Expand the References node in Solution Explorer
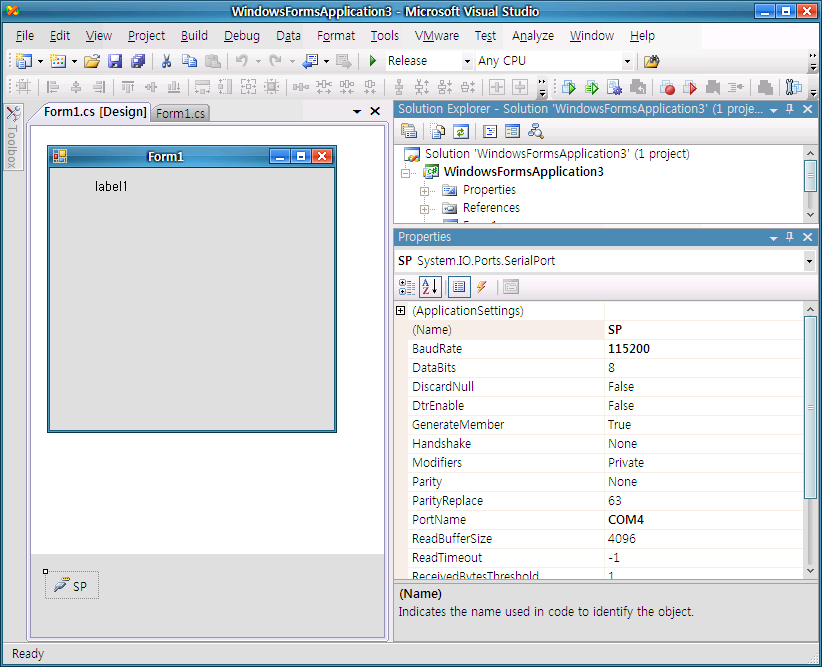The image size is (822, 667). pos(424,209)
